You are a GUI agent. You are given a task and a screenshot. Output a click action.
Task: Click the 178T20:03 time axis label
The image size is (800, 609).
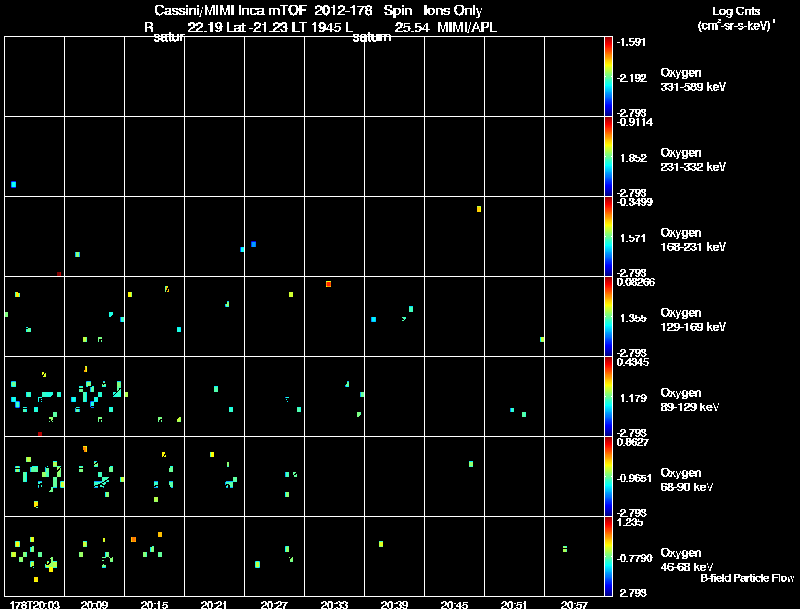(x=35, y=604)
